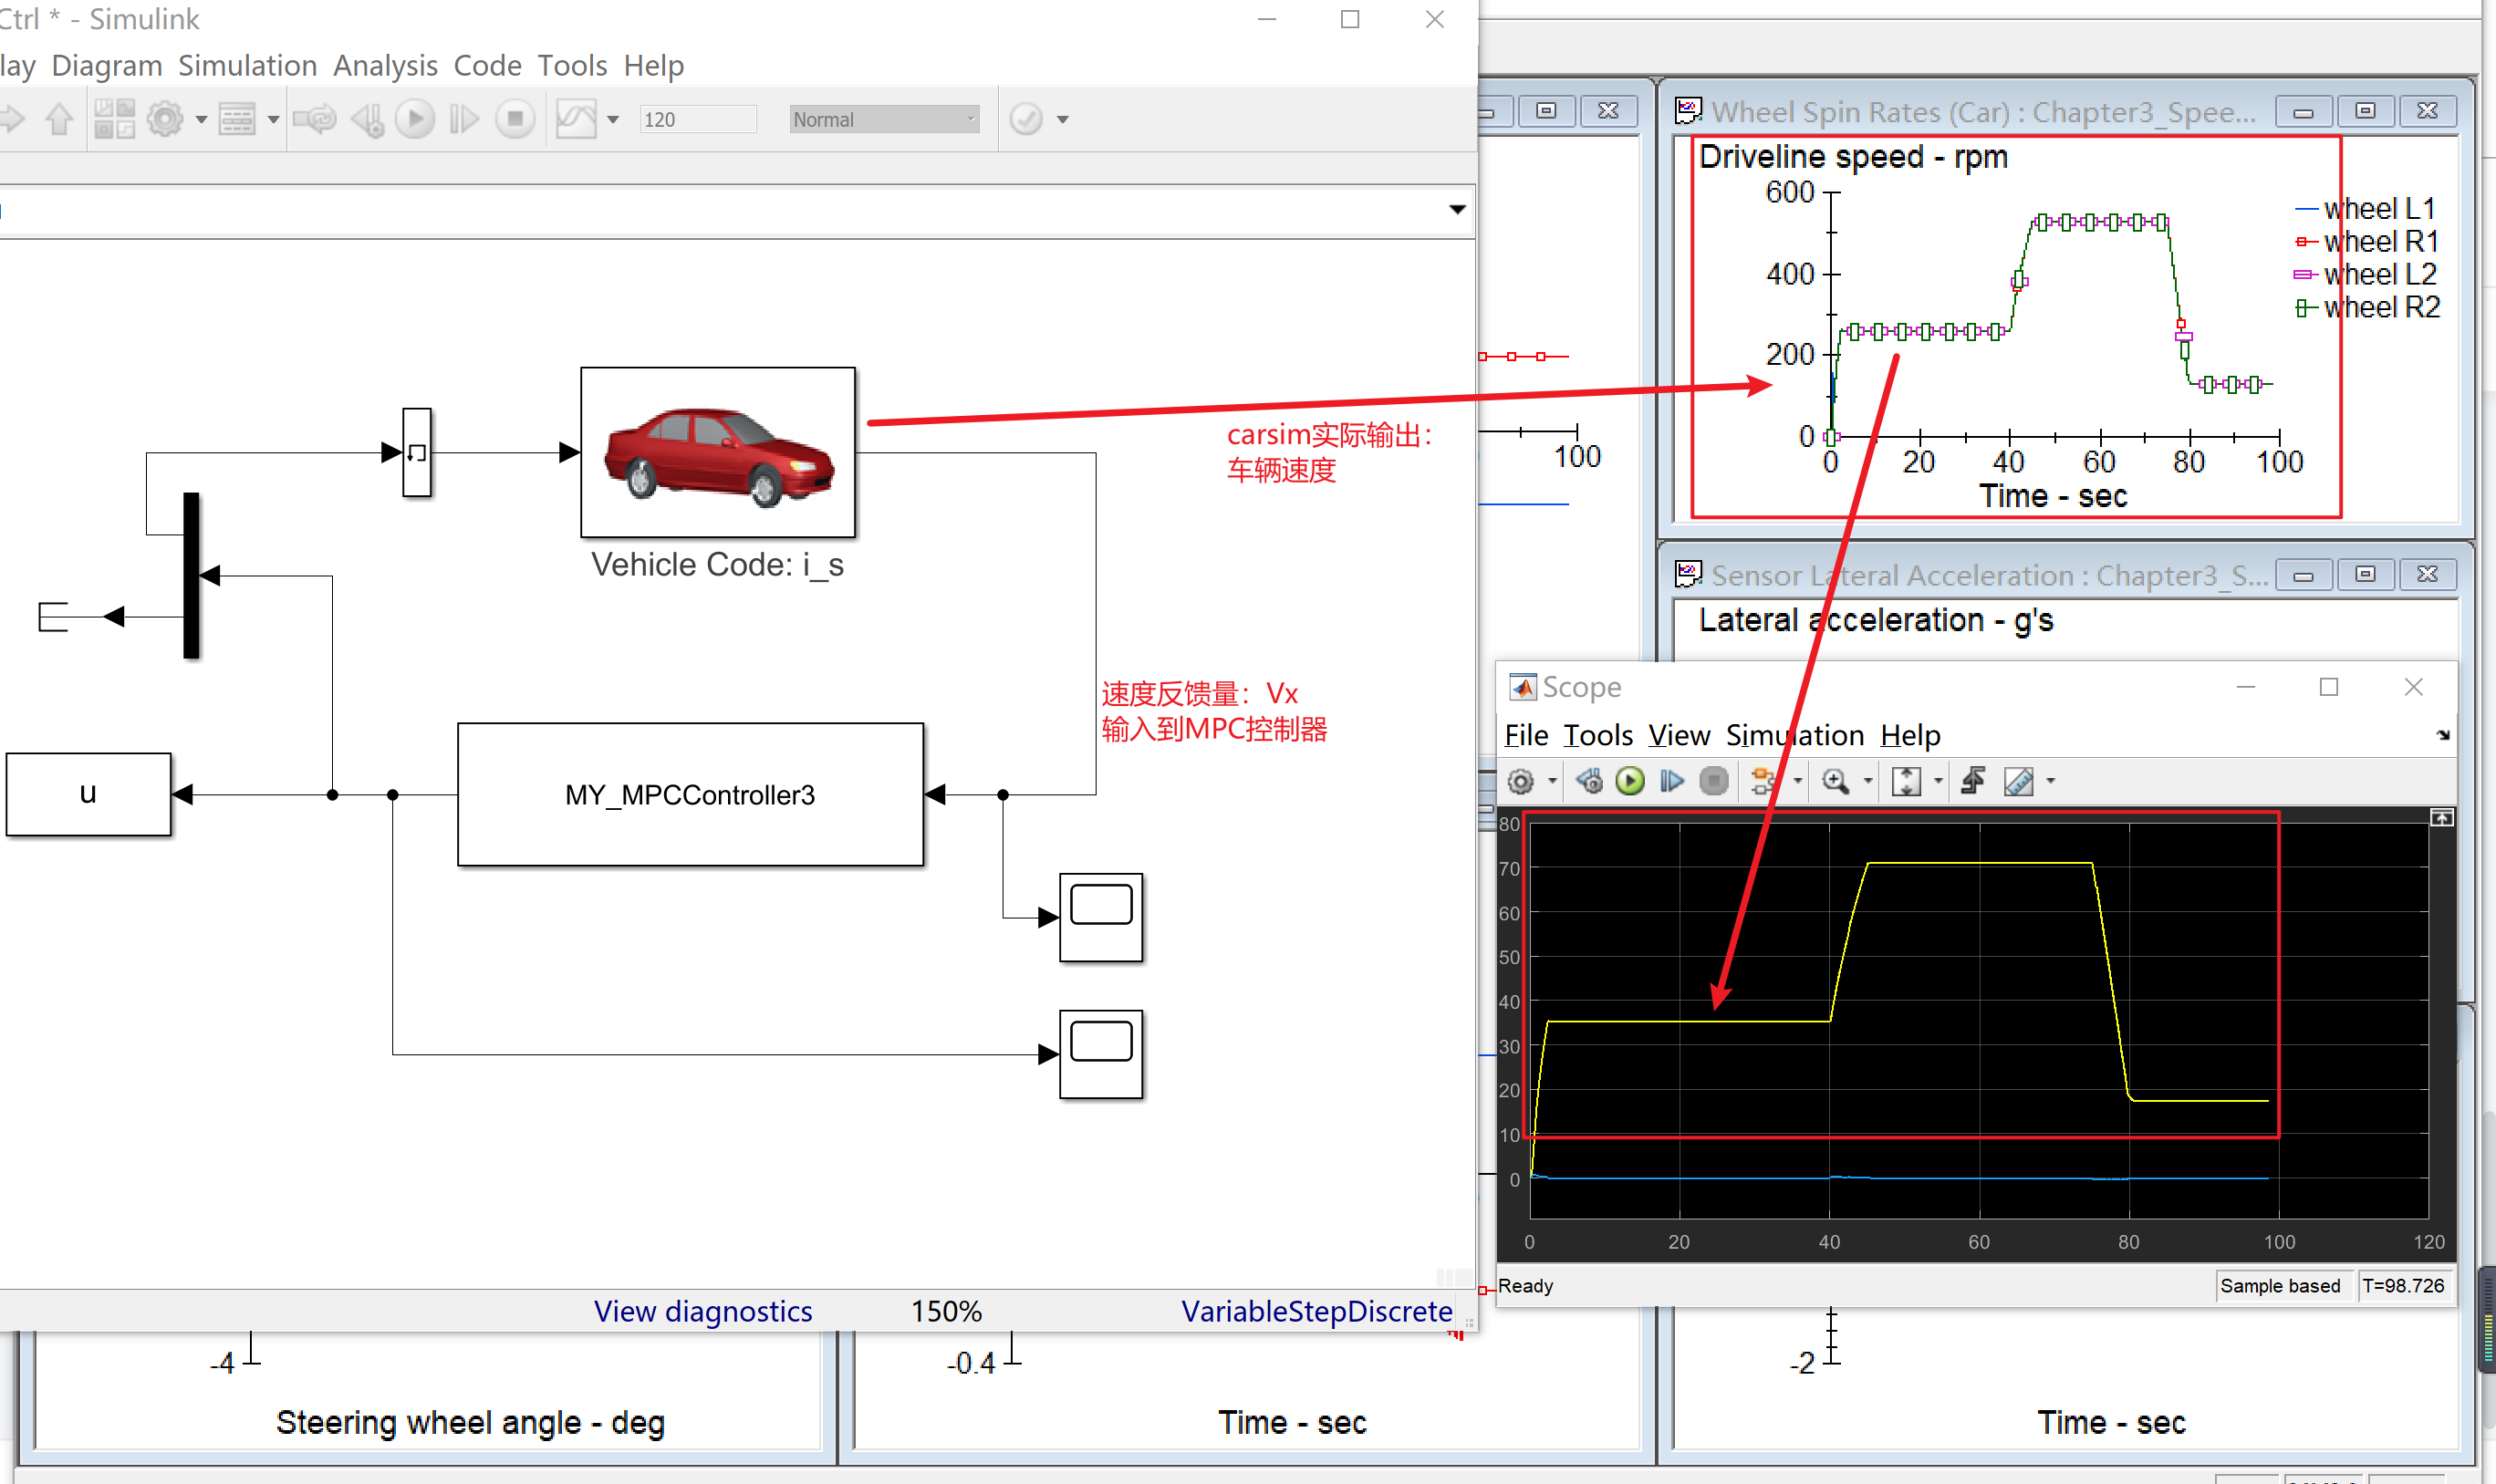Expand the model path bar dropdown
Screen dimensions: 2496x1484
pyautogui.click(x=1457, y=209)
